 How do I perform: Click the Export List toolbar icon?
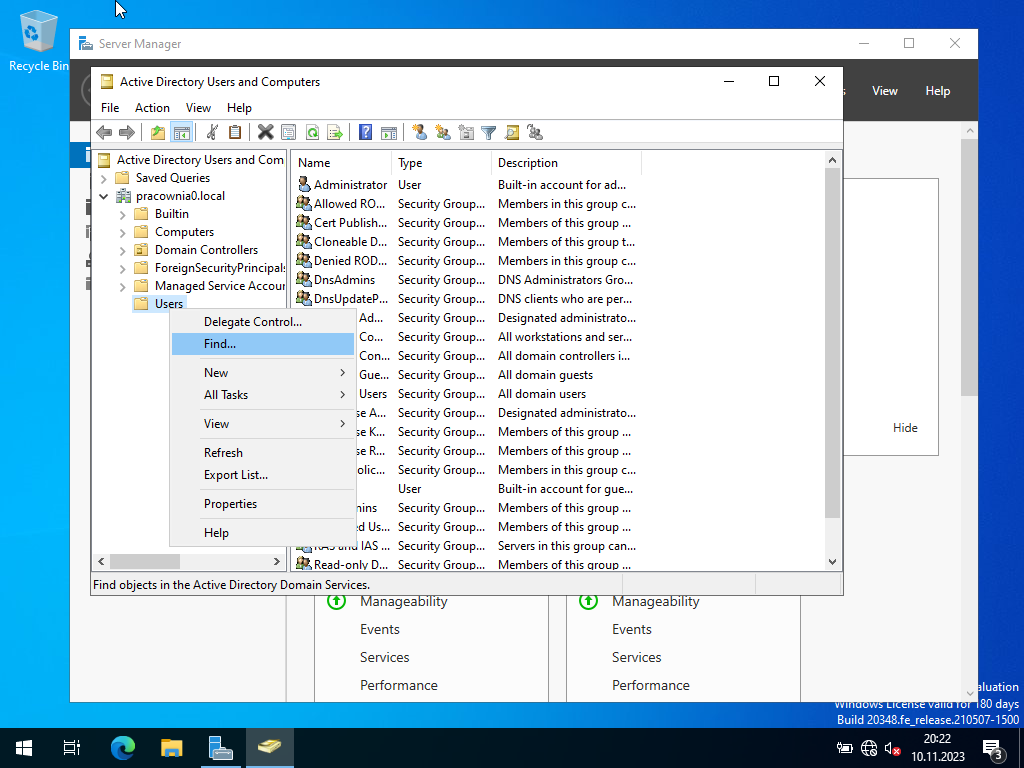coord(335,133)
